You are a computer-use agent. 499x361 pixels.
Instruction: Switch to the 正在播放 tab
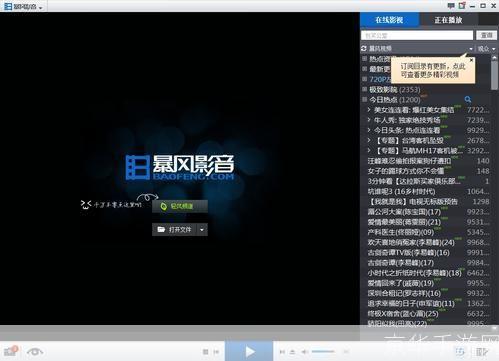[x=448, y=20]
